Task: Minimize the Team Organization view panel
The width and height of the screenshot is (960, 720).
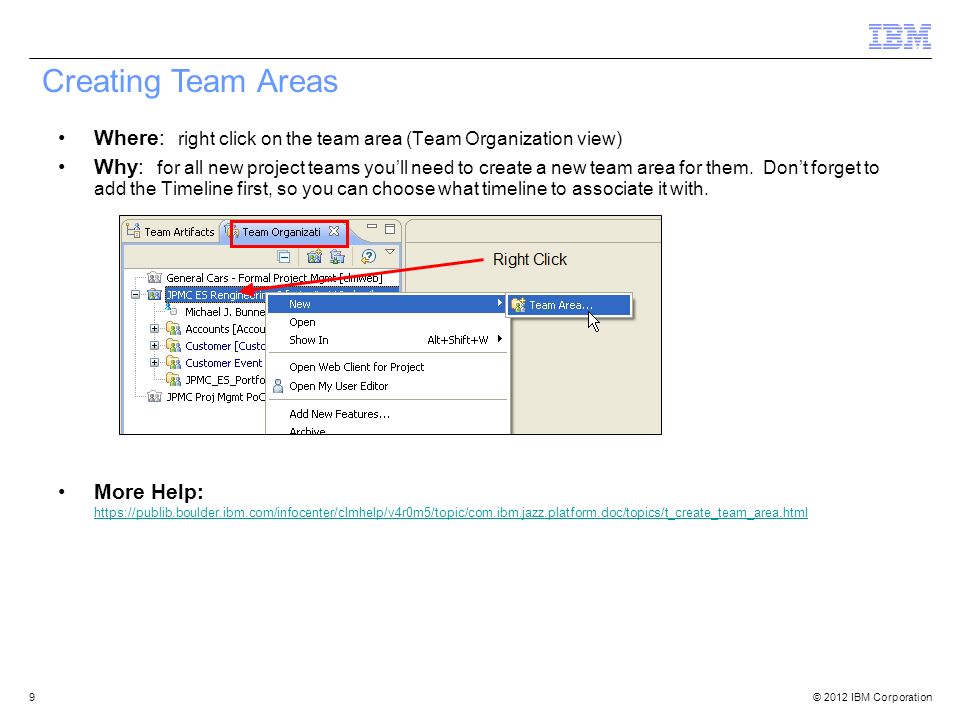Action: pos(372,227)
